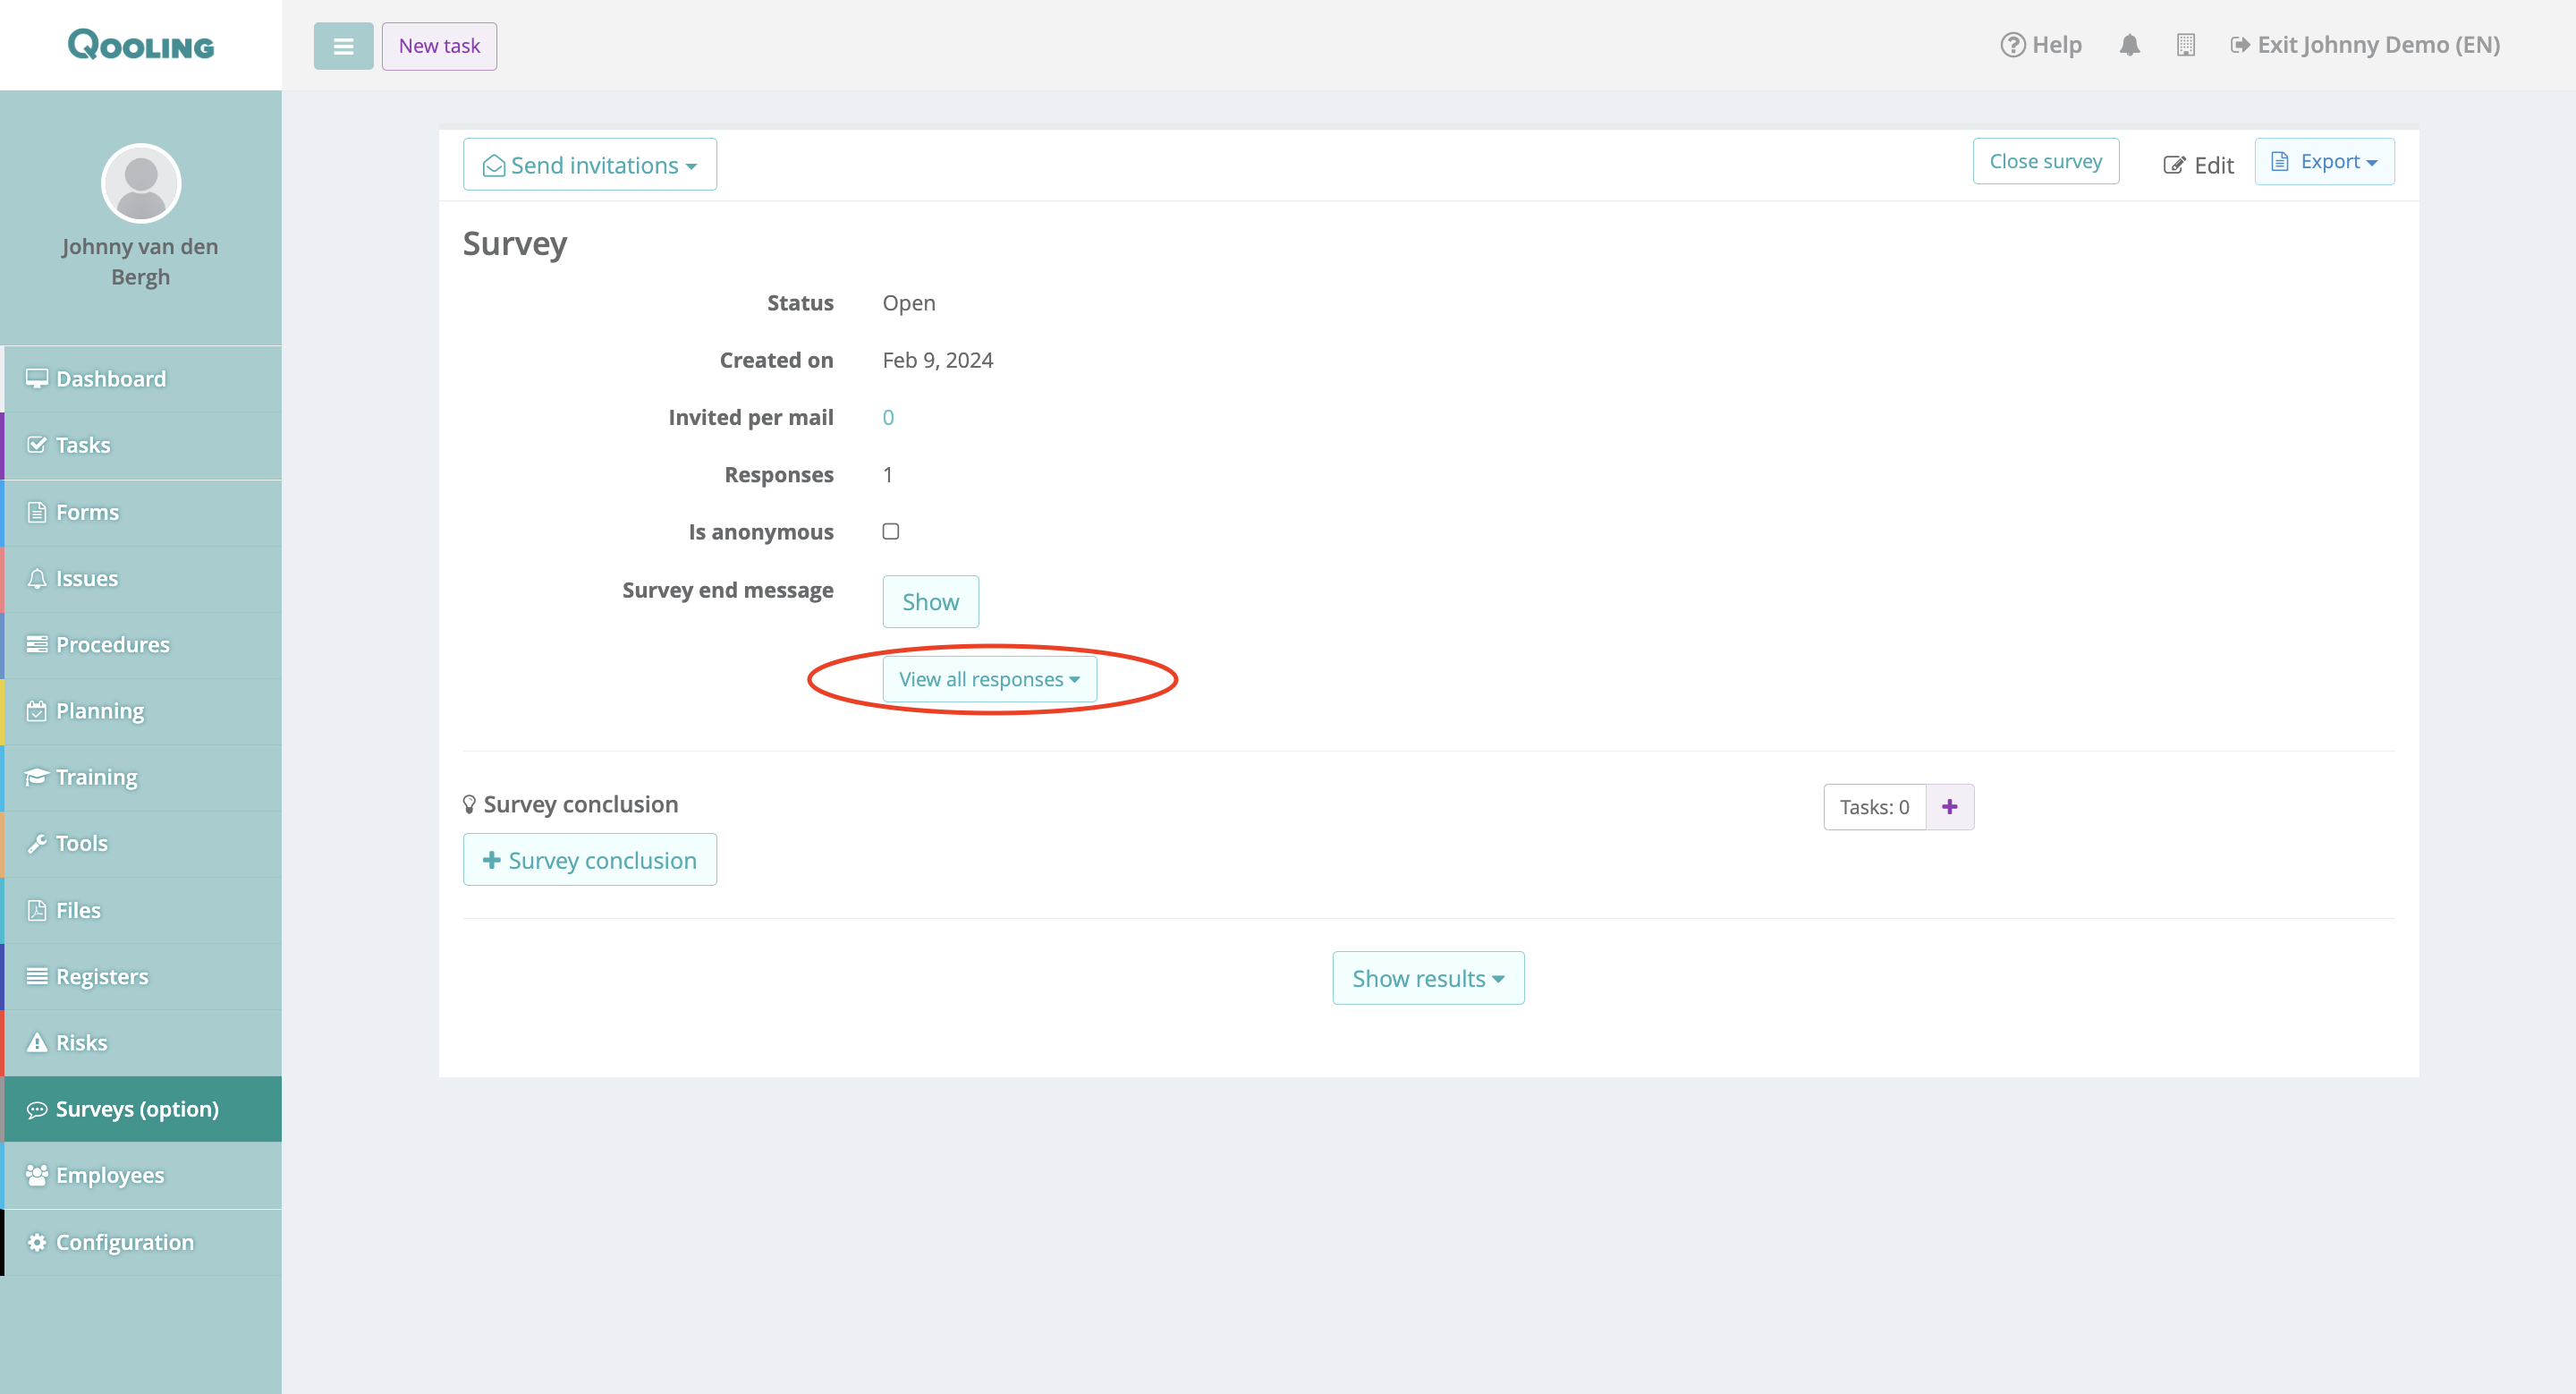Expand the Send invitations dropdown
Screen dimensions: 2576x1394
click(x=590, y=165)
